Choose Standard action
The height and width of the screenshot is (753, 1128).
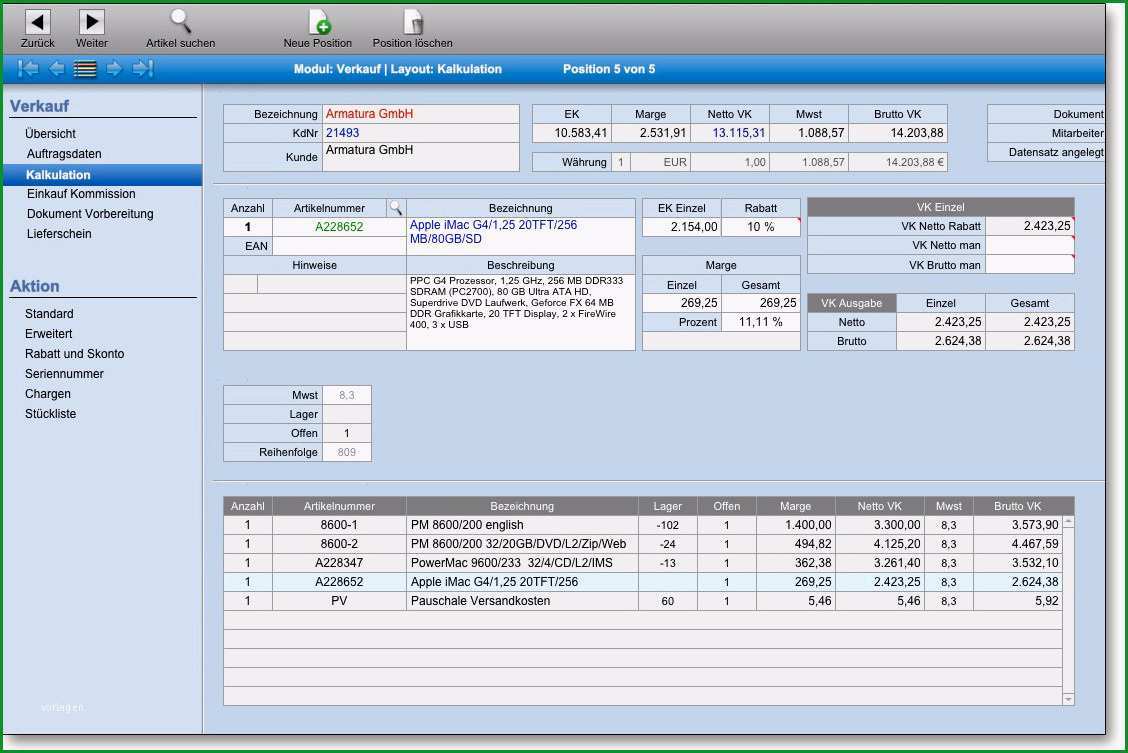coord(49,314)
